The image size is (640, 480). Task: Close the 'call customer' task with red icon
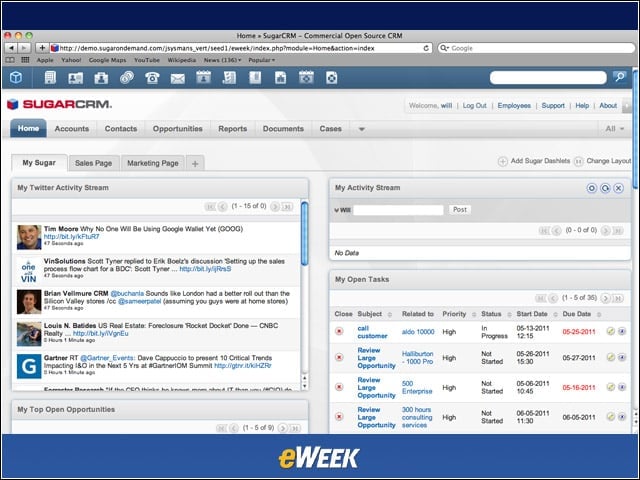[x=339, y=331]
